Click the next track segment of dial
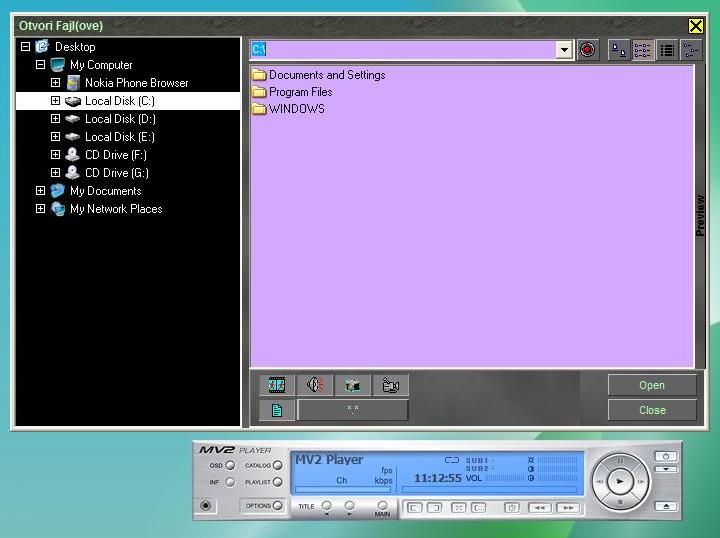This screenshot has height=538, width=720. coord(641,482)
